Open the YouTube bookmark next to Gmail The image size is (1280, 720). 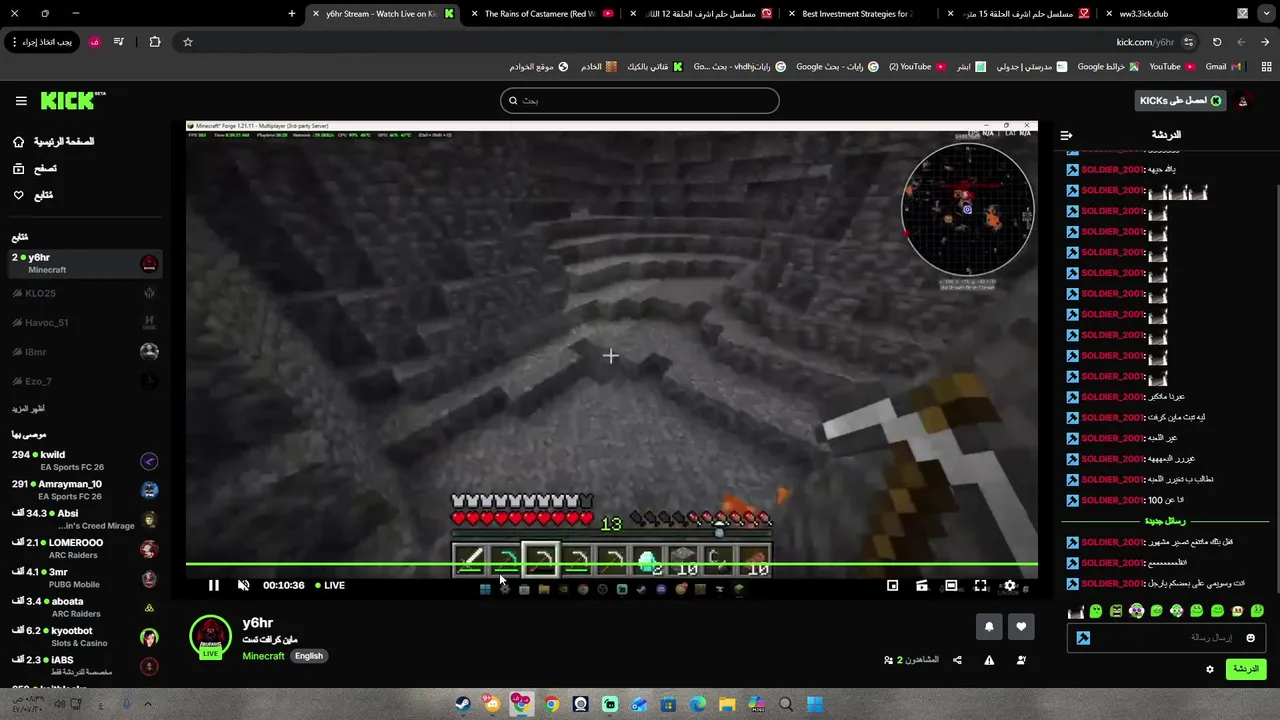point(1171,67)
